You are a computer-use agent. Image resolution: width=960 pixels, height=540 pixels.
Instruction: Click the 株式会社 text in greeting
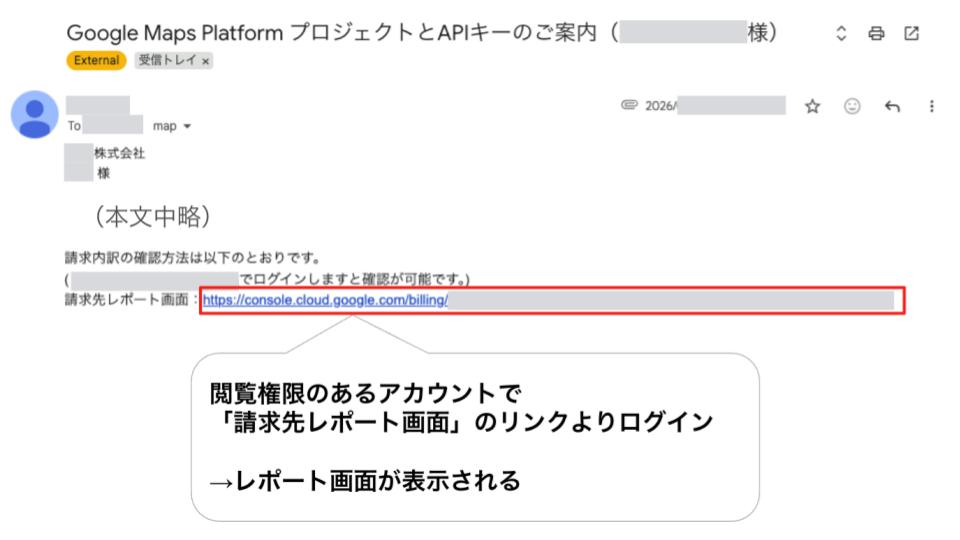point(119,153)
